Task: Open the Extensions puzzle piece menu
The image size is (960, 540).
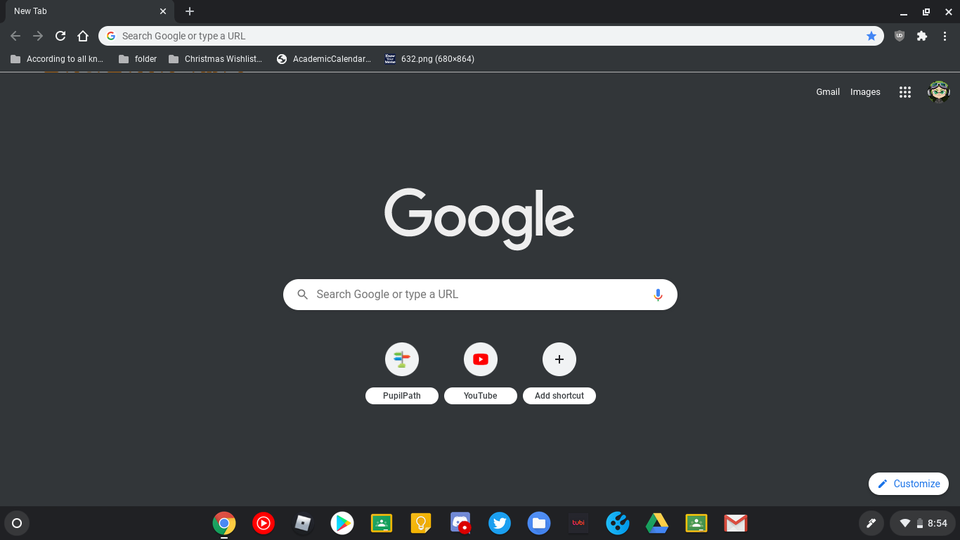Action: tap(922, 36)
